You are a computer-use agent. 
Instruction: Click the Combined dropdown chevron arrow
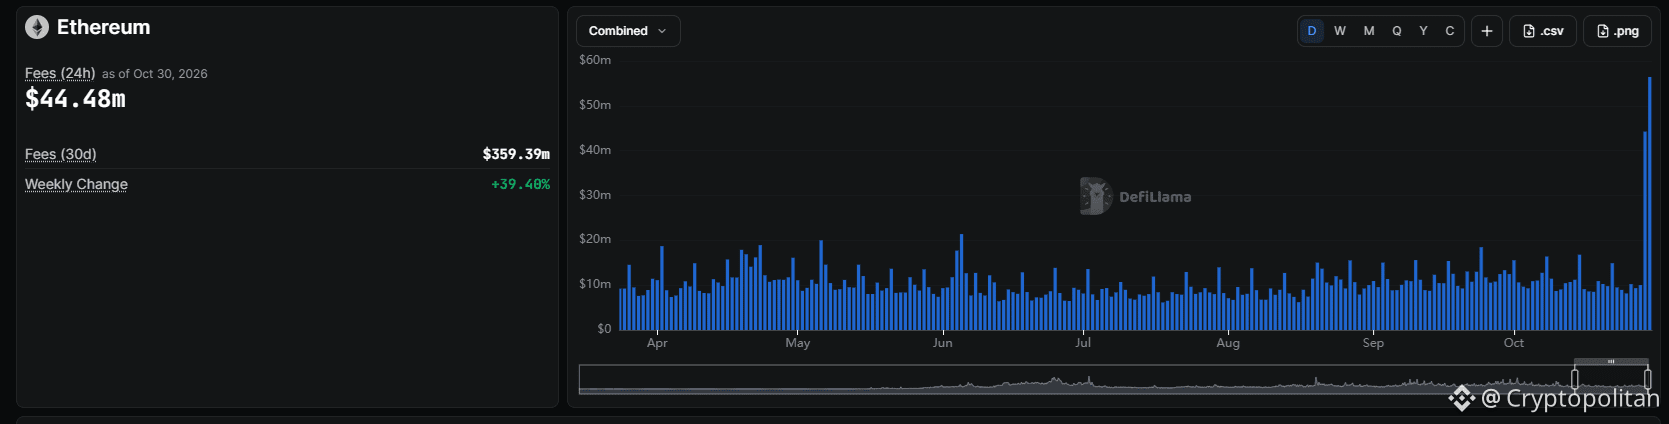(x=662, y=31)
